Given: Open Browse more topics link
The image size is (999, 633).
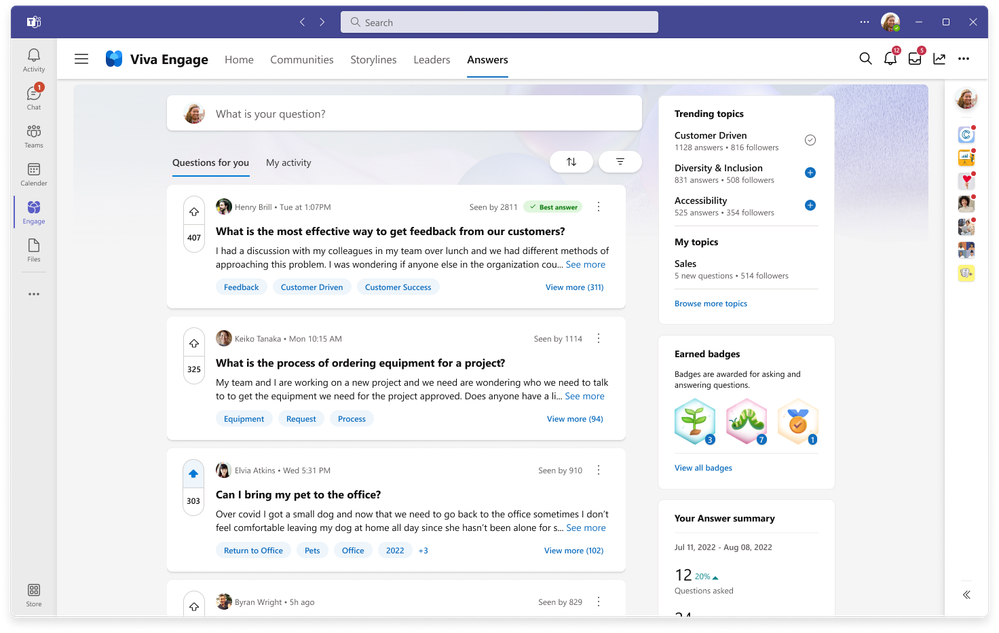Looking at the screenshot, I should [710, 304].
